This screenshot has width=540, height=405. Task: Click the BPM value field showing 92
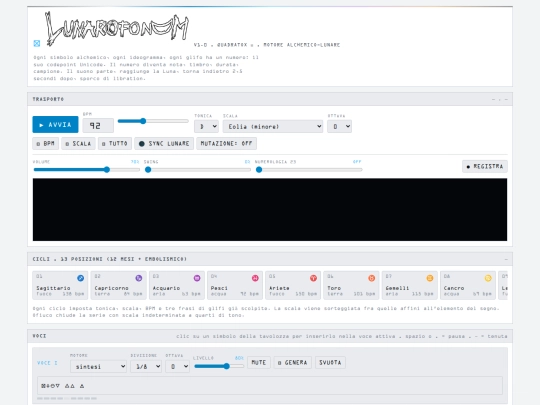(98, 126)
